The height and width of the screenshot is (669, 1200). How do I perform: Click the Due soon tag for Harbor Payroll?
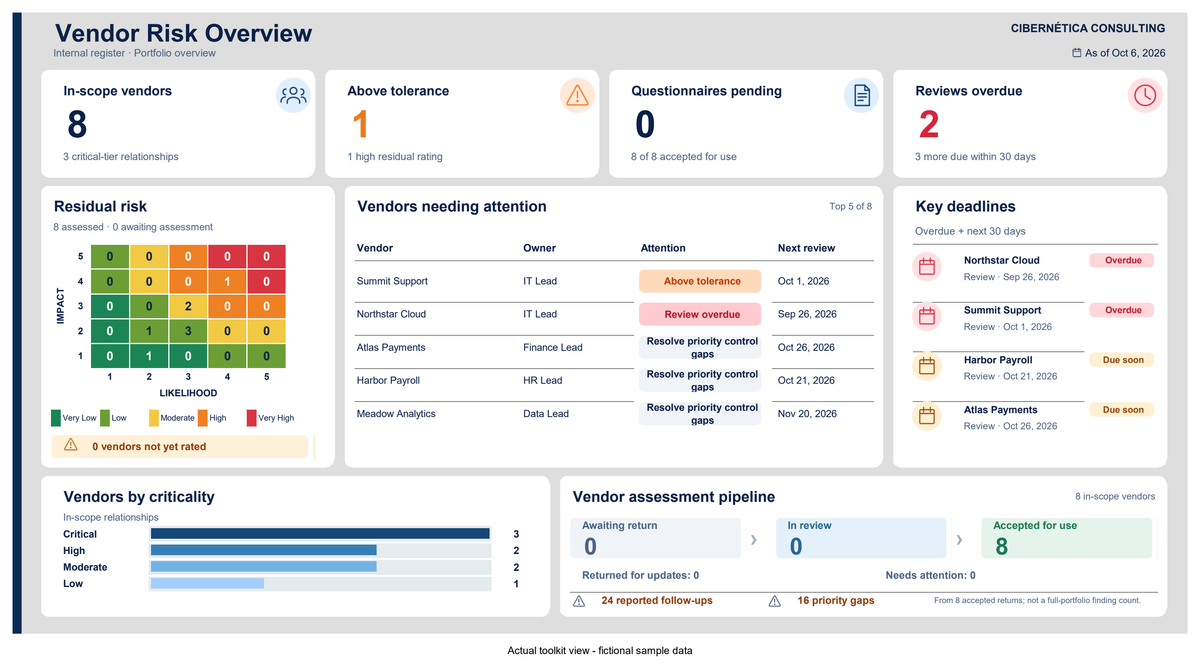tap(1122, 360)
